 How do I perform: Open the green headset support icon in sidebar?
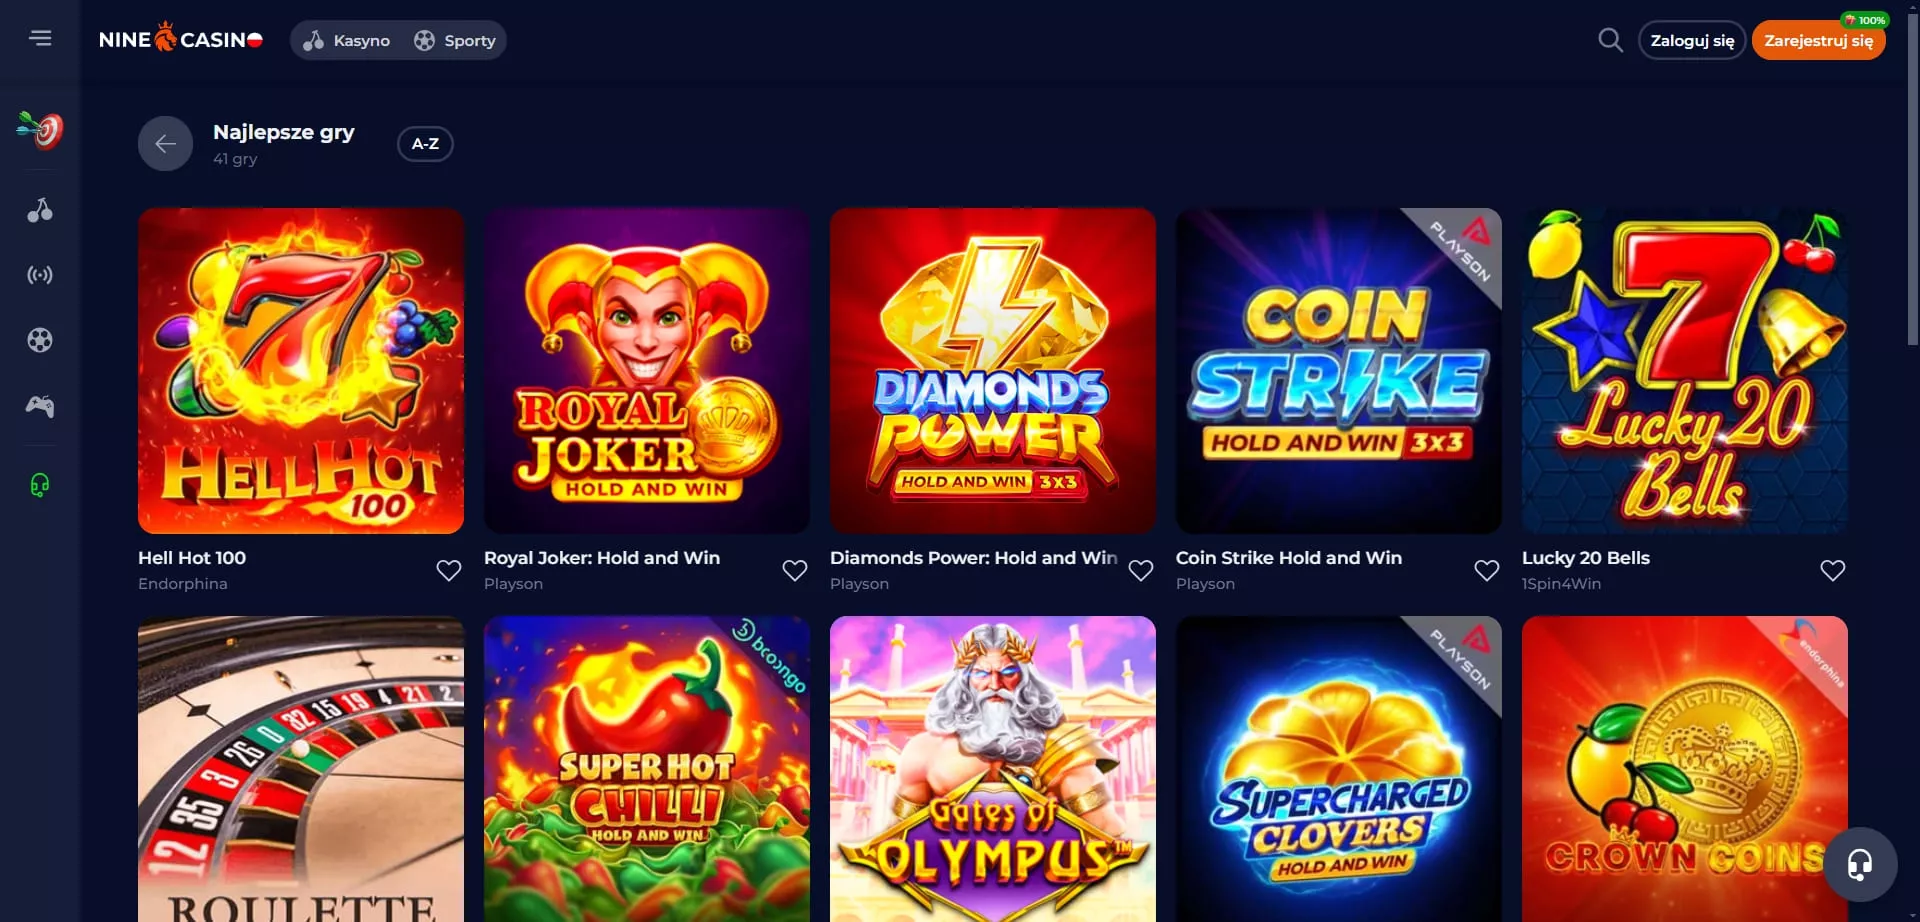40,485
